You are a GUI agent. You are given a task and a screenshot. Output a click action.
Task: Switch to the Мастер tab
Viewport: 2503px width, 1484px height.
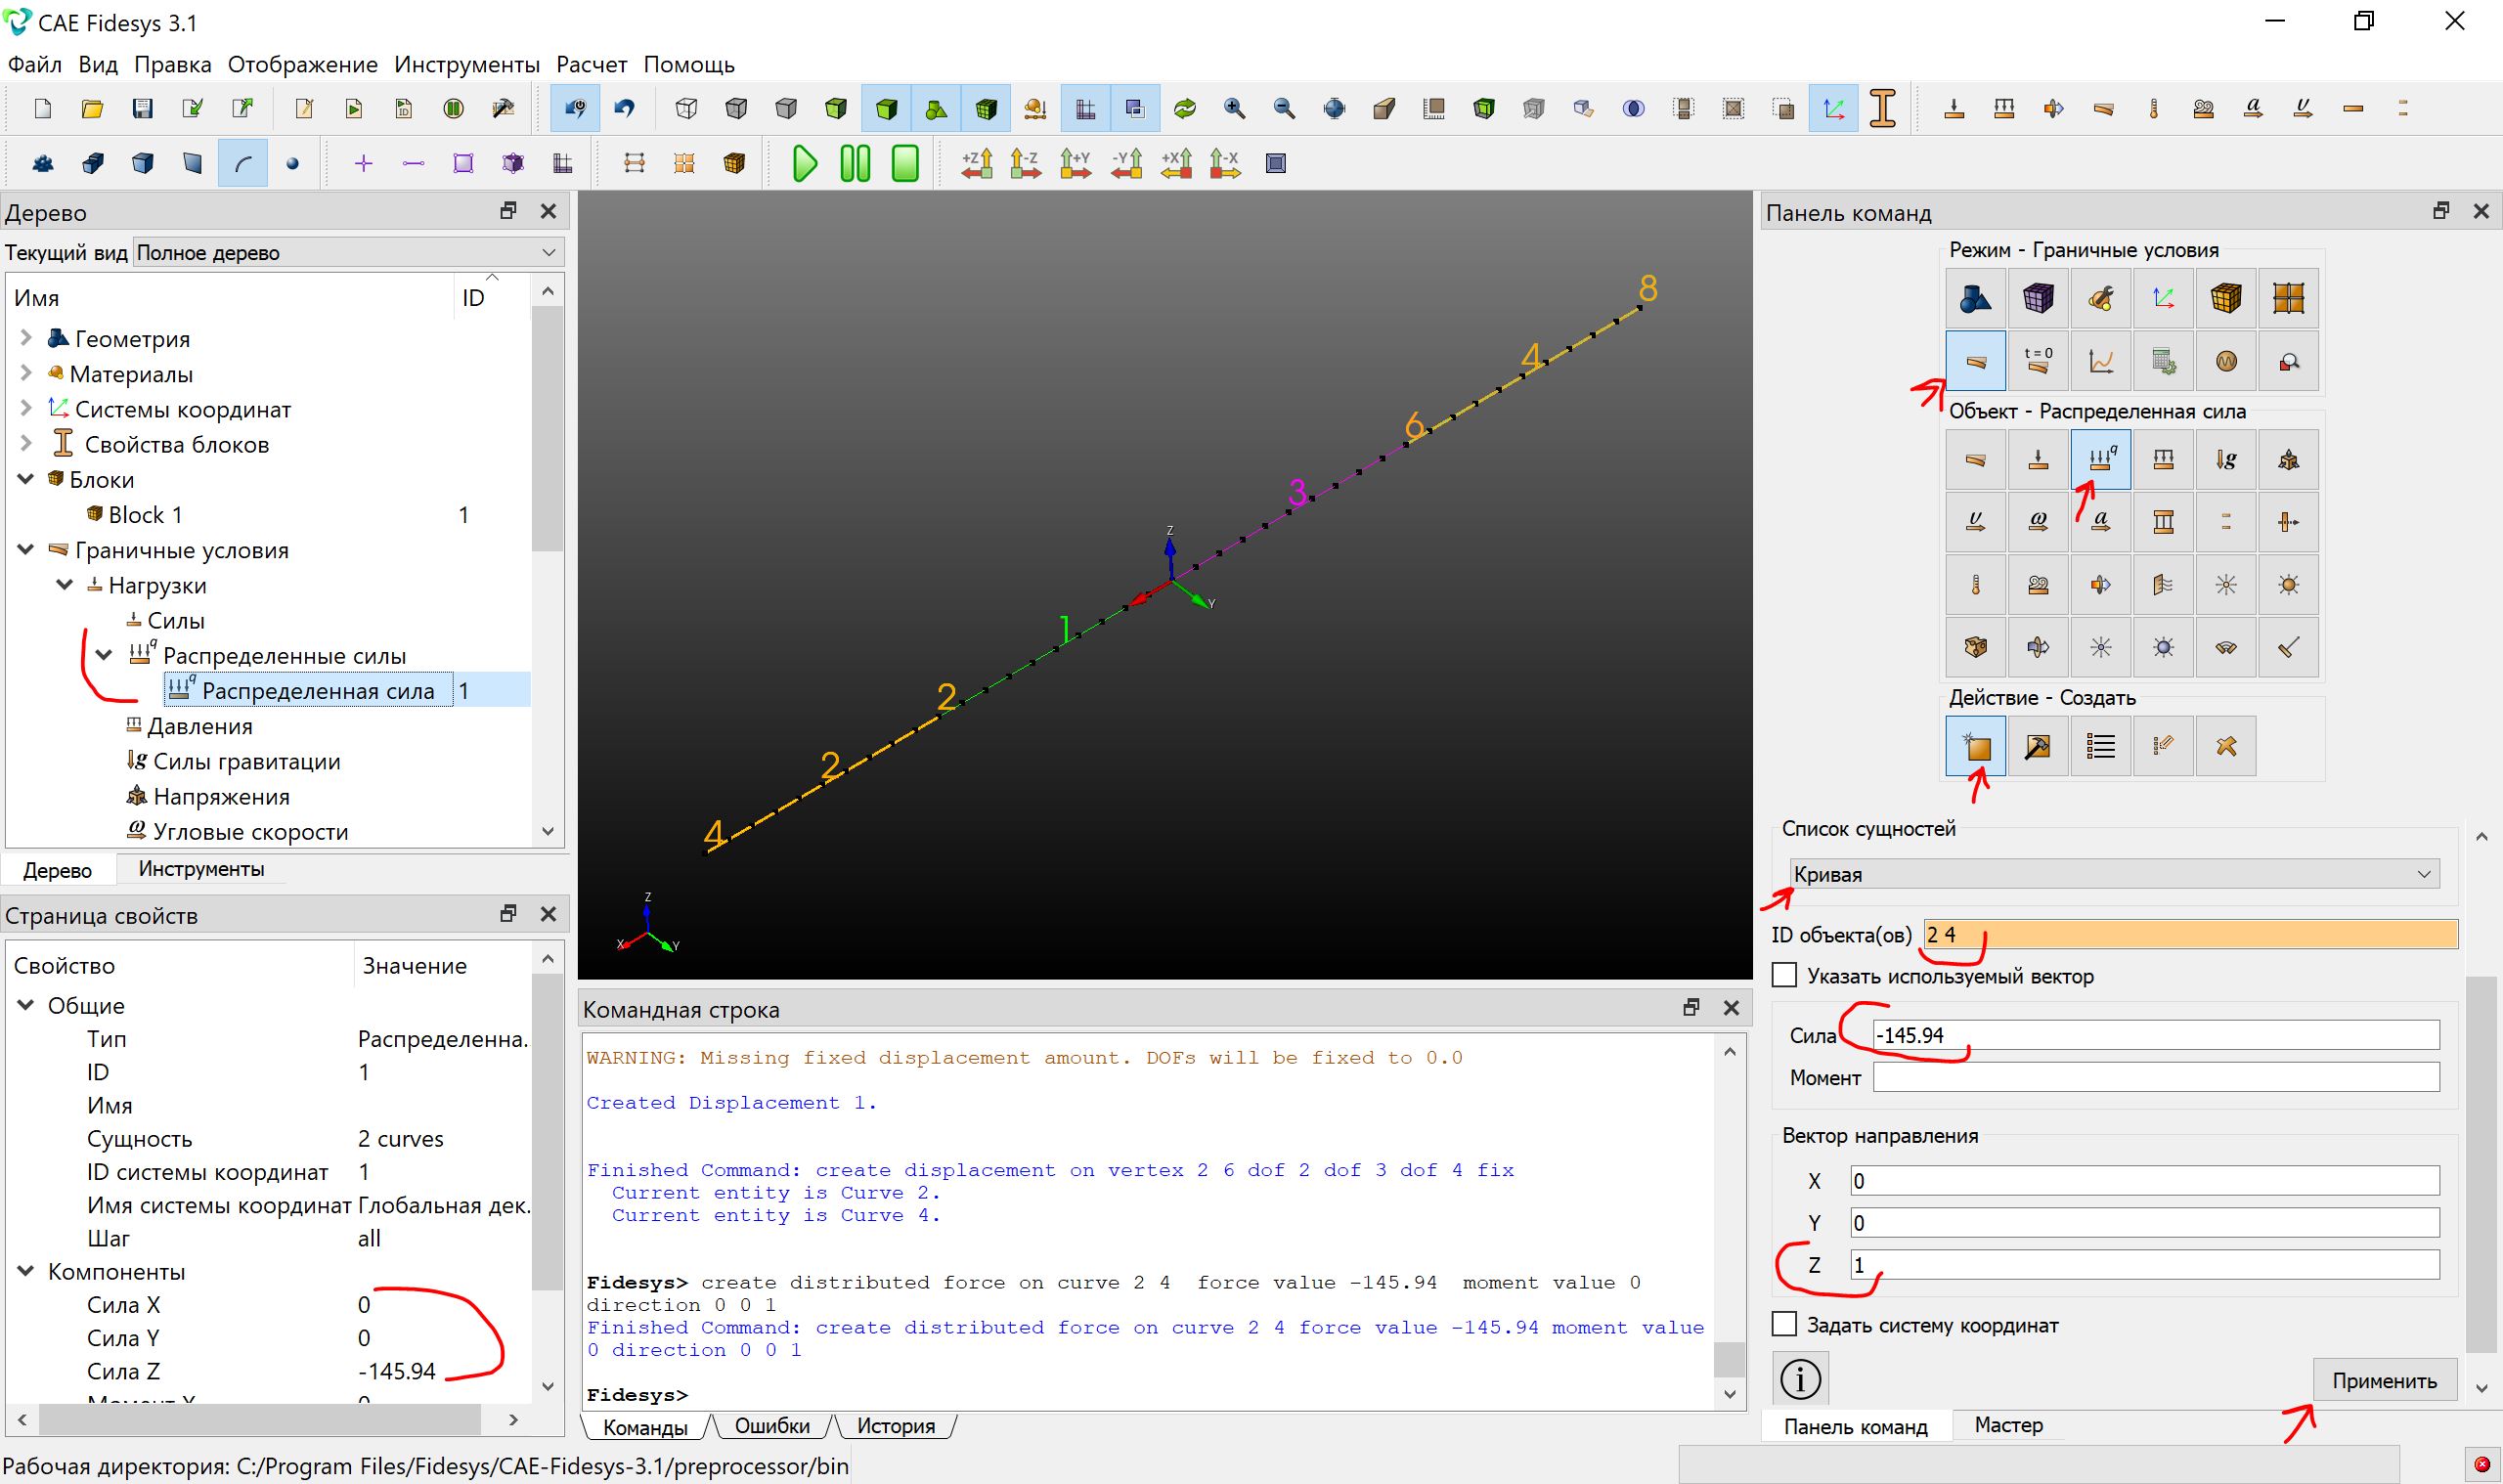click(x=2008, y=1425)
